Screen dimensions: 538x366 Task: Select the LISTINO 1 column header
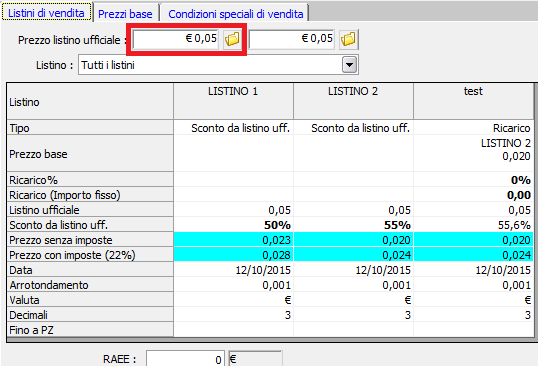click(233, 102)
